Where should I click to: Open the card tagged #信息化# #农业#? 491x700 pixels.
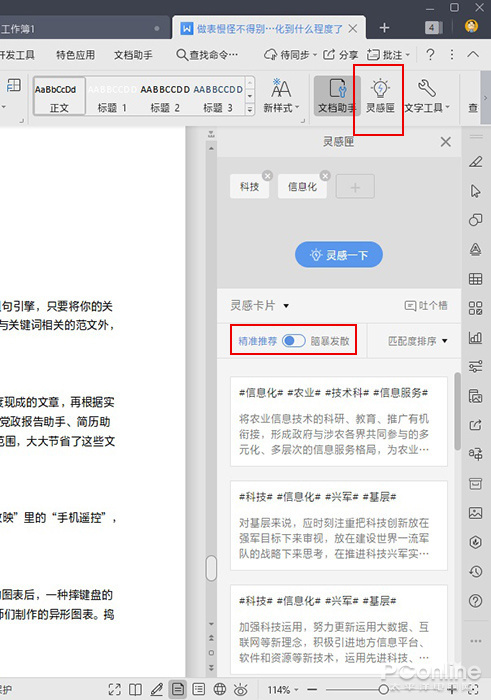[x=339, y=421]
